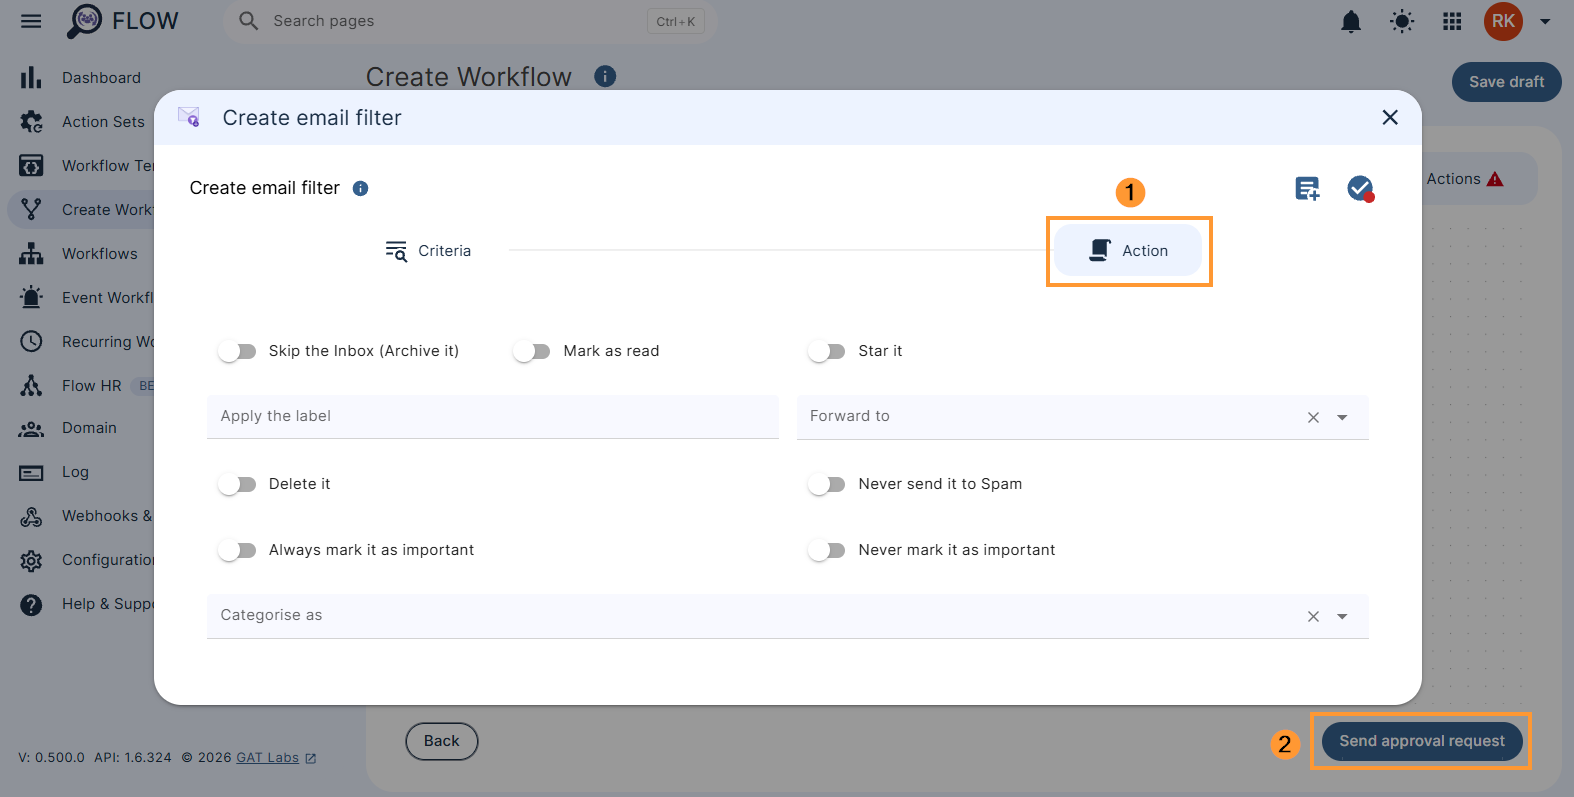Image resolution: width=1574 pixels, height=797 pixels.
Task: Expand the Categorise as dropdown arrow
Action: 1342,616
